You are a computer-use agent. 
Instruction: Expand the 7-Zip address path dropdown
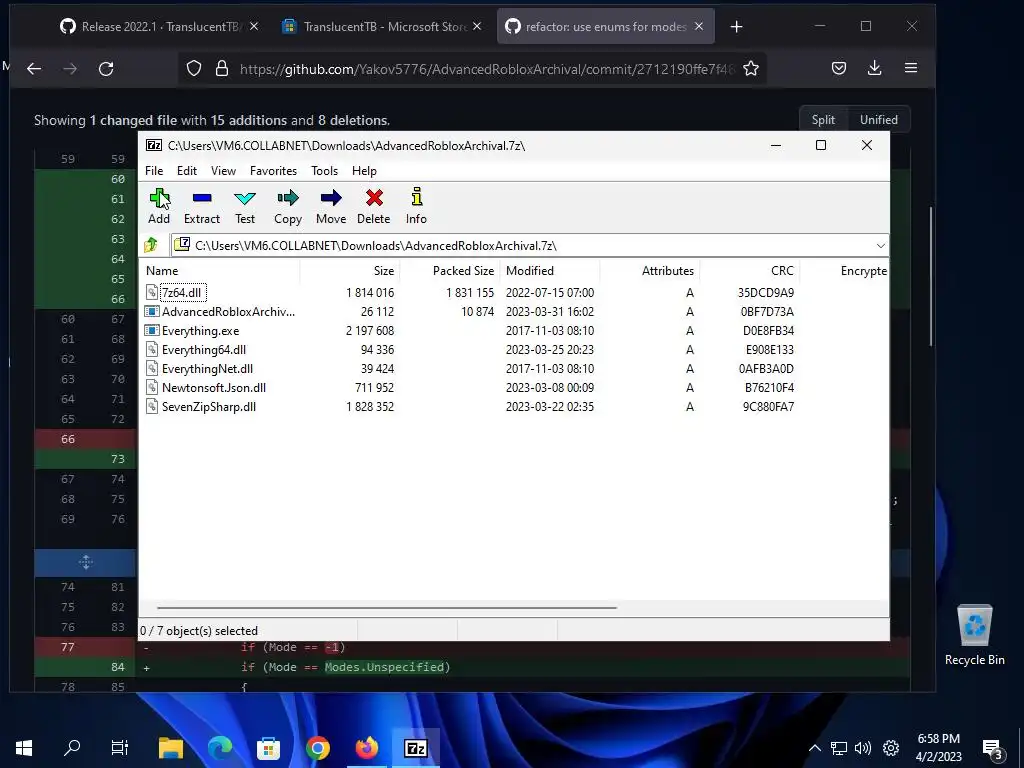point(880,246)
